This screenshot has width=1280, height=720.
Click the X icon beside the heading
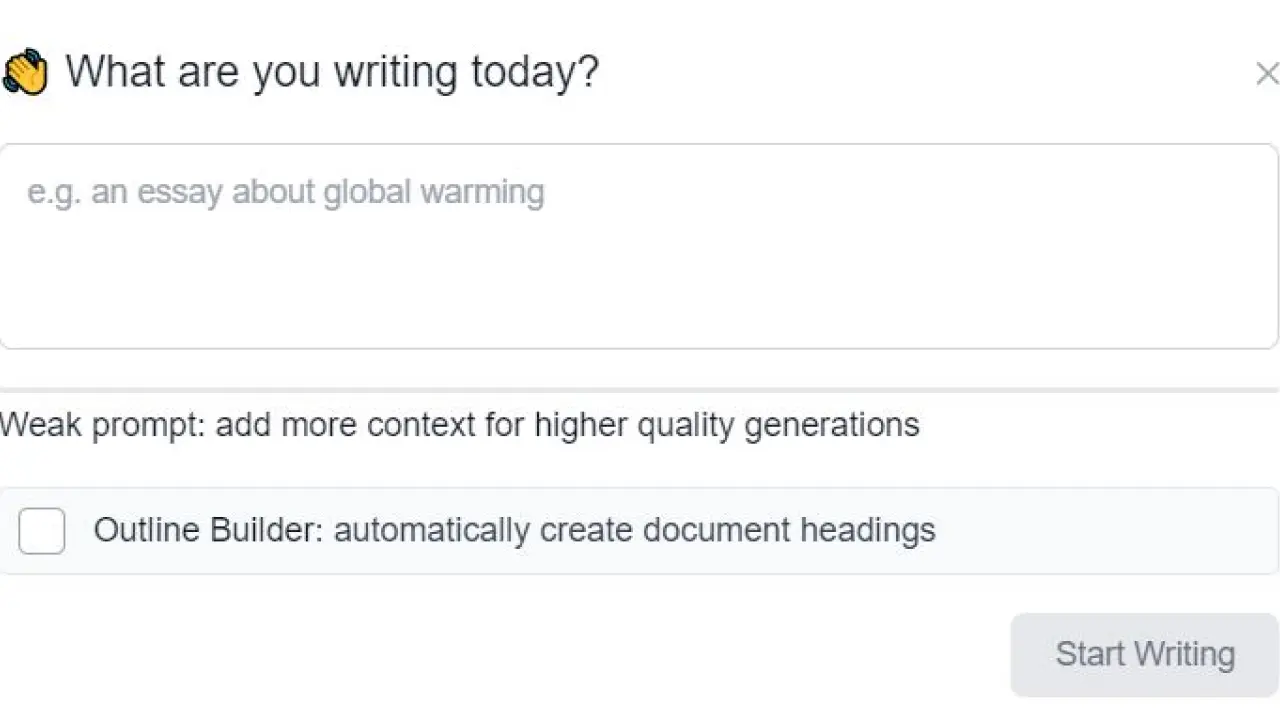tap(1267, 73)
